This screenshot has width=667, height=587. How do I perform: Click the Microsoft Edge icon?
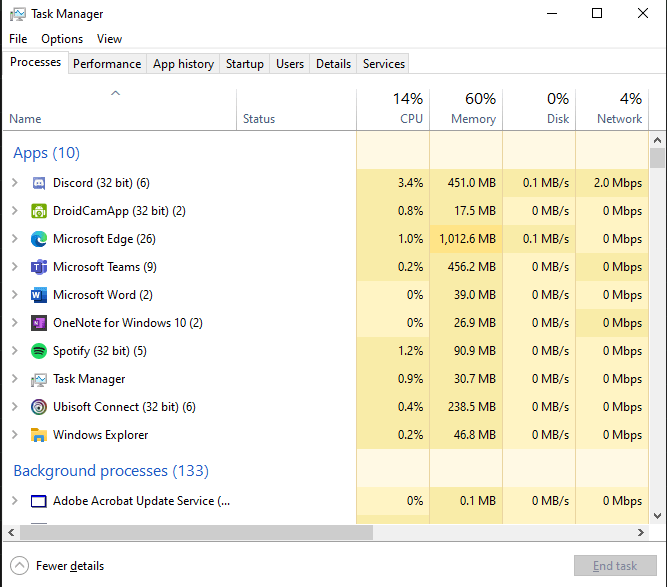click(x=39, y=239)
